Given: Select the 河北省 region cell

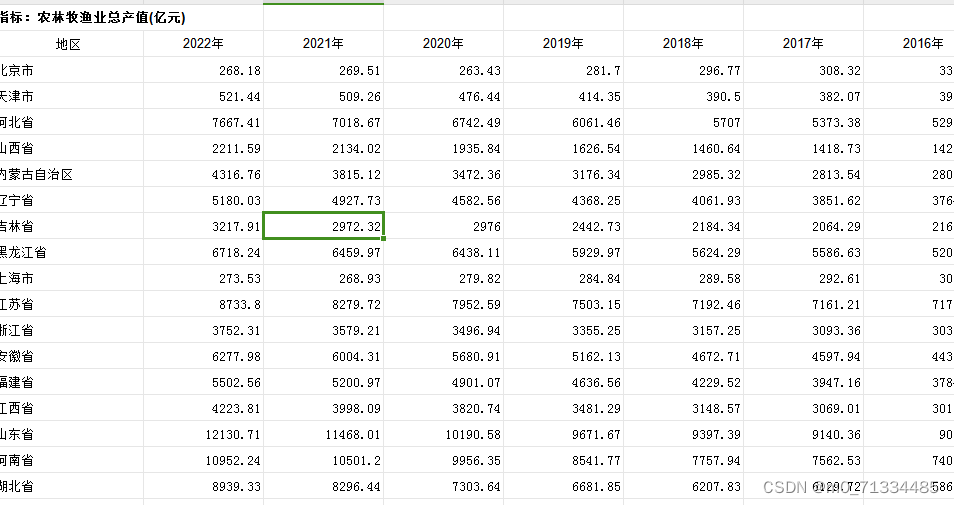Looking at the screenshot, I should 72,122.
